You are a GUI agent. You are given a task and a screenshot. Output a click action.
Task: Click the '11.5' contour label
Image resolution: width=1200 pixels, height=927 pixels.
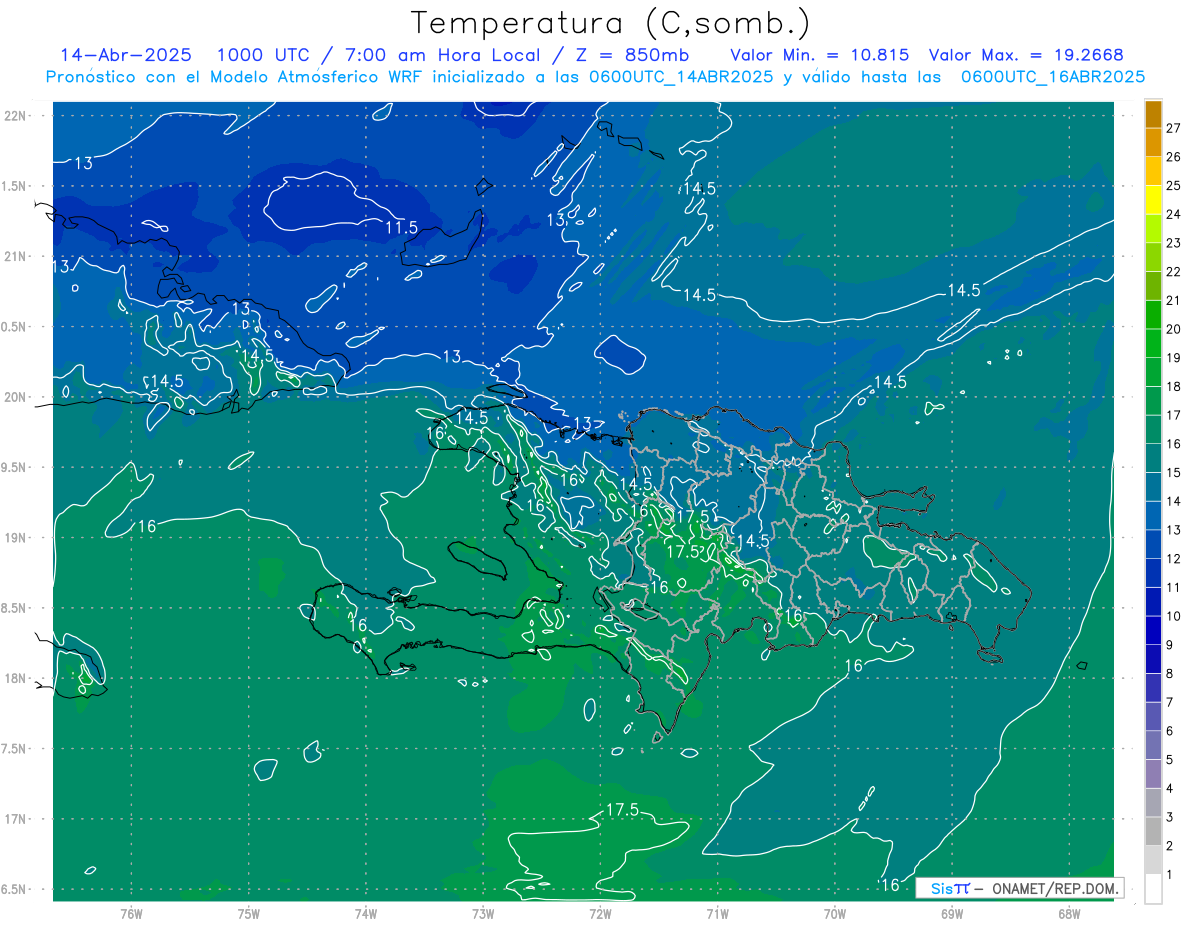pyautogui.click(x=401, y=228)
